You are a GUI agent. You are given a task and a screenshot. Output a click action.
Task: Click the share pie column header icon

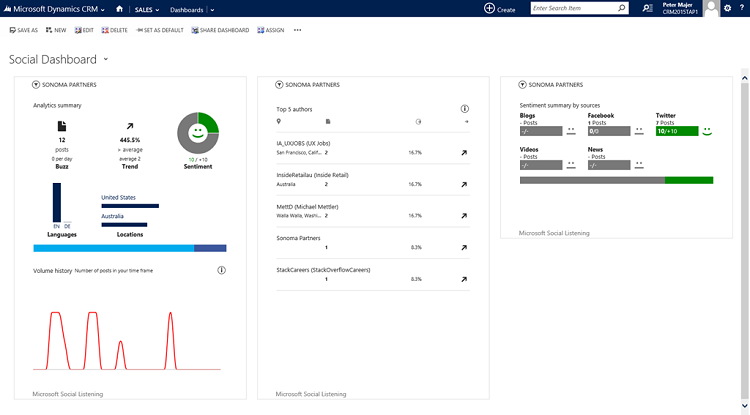coord(419,121)
